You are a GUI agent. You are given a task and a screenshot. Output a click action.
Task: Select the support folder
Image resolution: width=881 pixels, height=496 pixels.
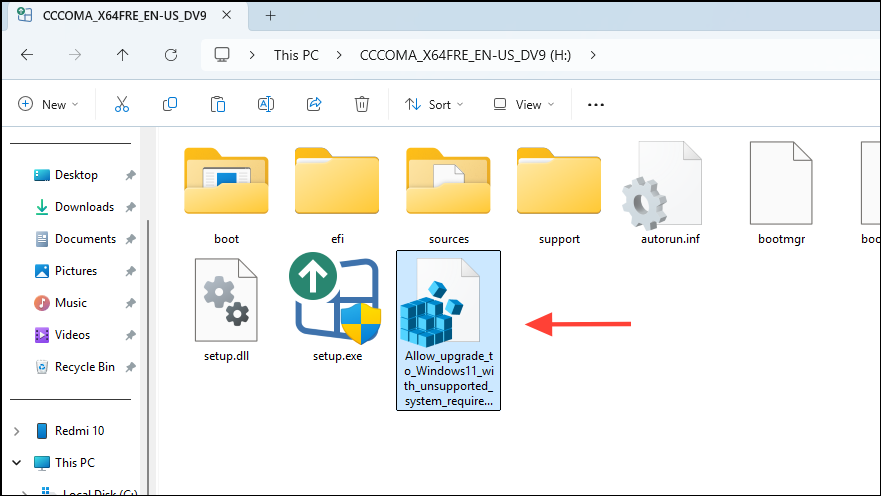point(559,195)
